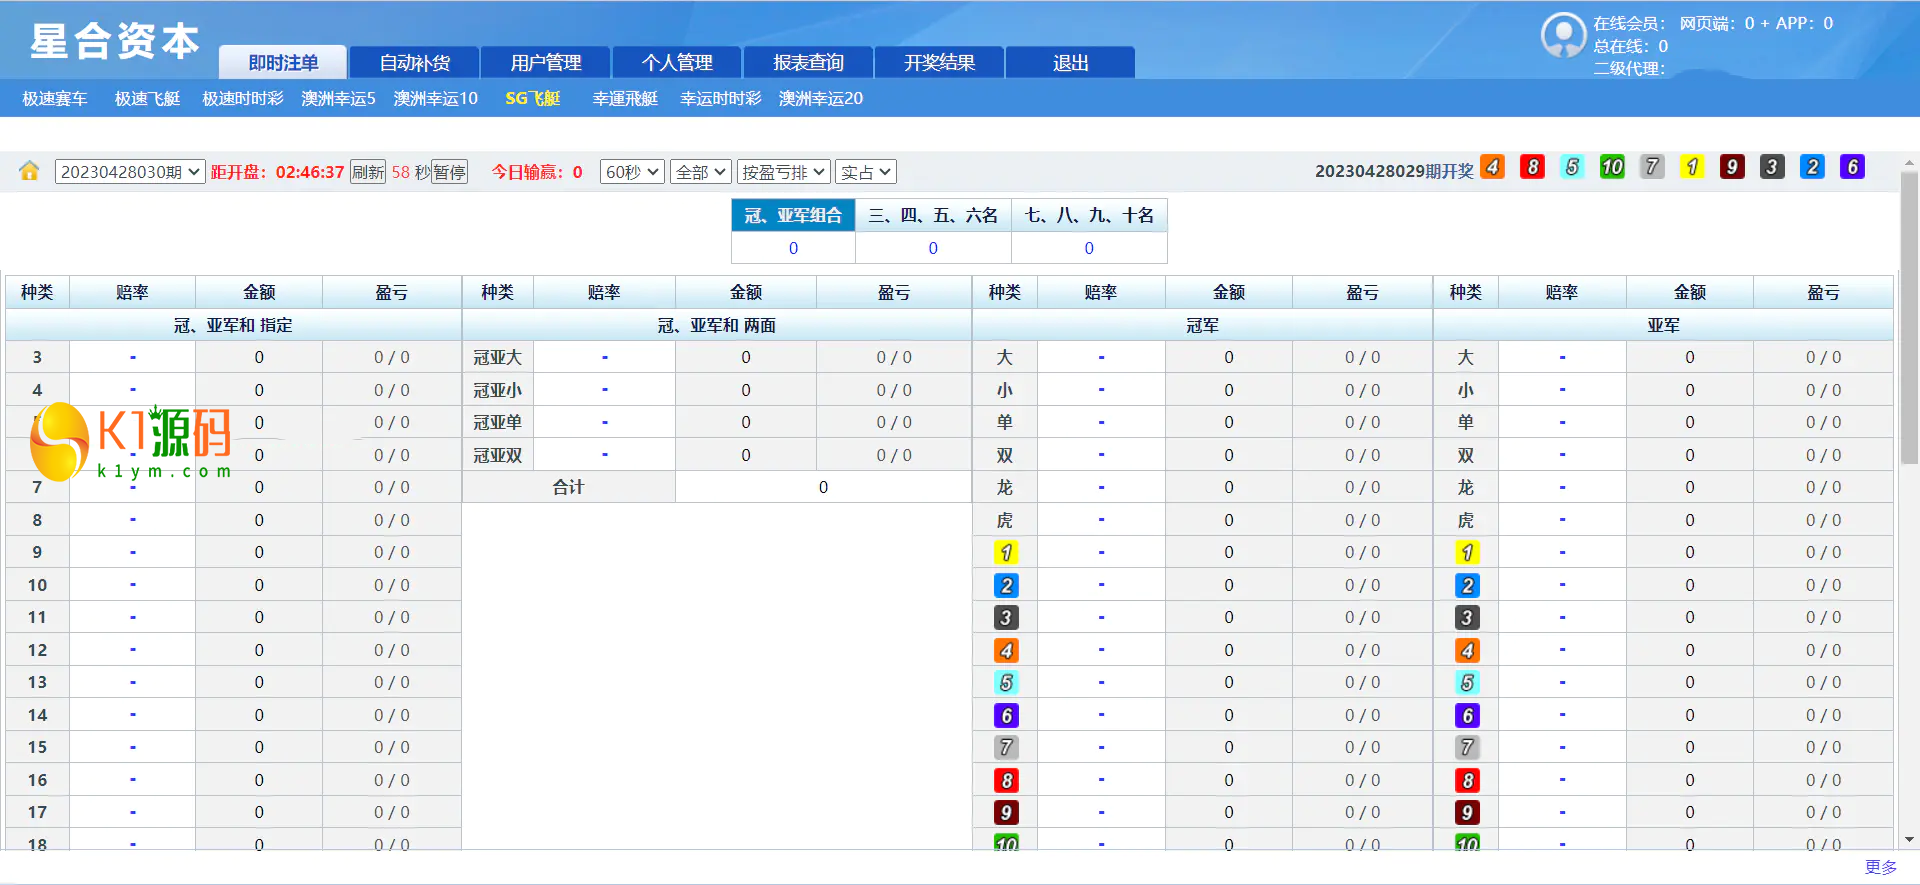1920x885 pixels.
Task: Click the user avatar icon
Action: pyautogui.click(x=1563, y=36)
